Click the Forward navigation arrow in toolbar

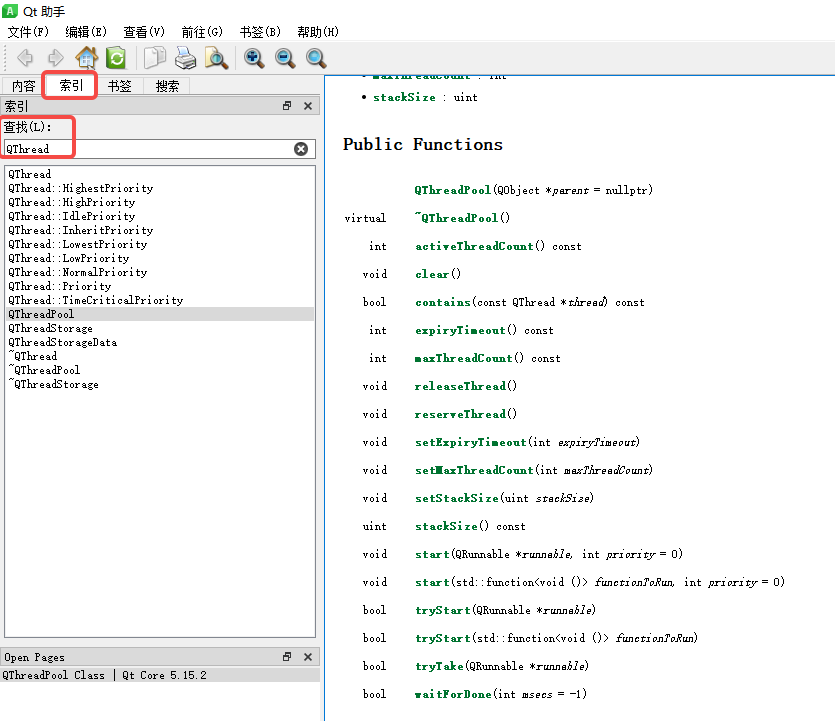tap(56, 58)
